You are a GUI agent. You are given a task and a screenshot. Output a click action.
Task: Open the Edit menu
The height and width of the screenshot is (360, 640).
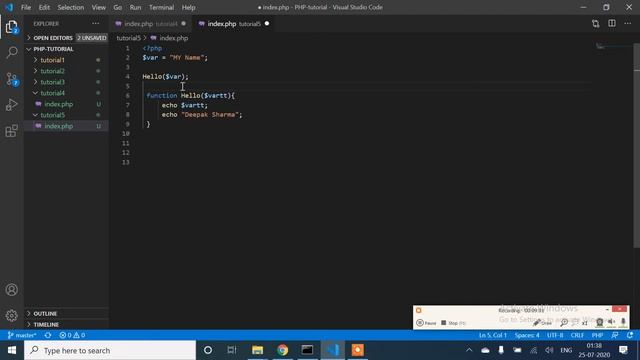tap(44, 7)
